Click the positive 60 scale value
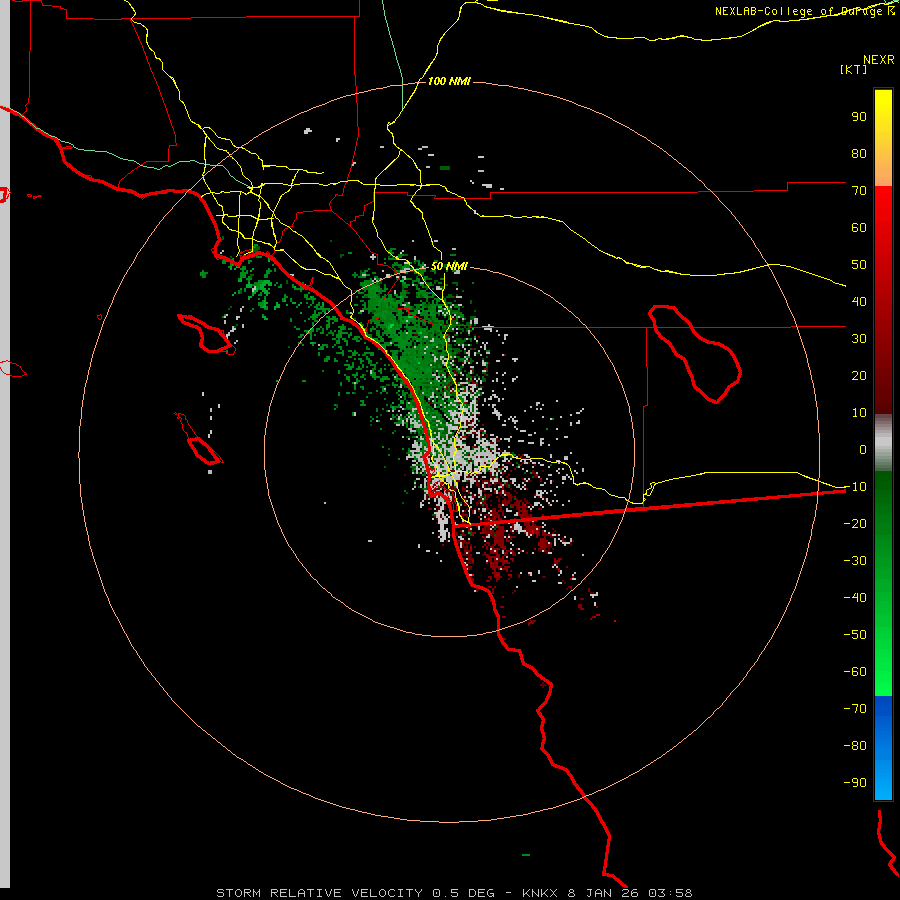The image size is (900, 900). tap(859, 228)
